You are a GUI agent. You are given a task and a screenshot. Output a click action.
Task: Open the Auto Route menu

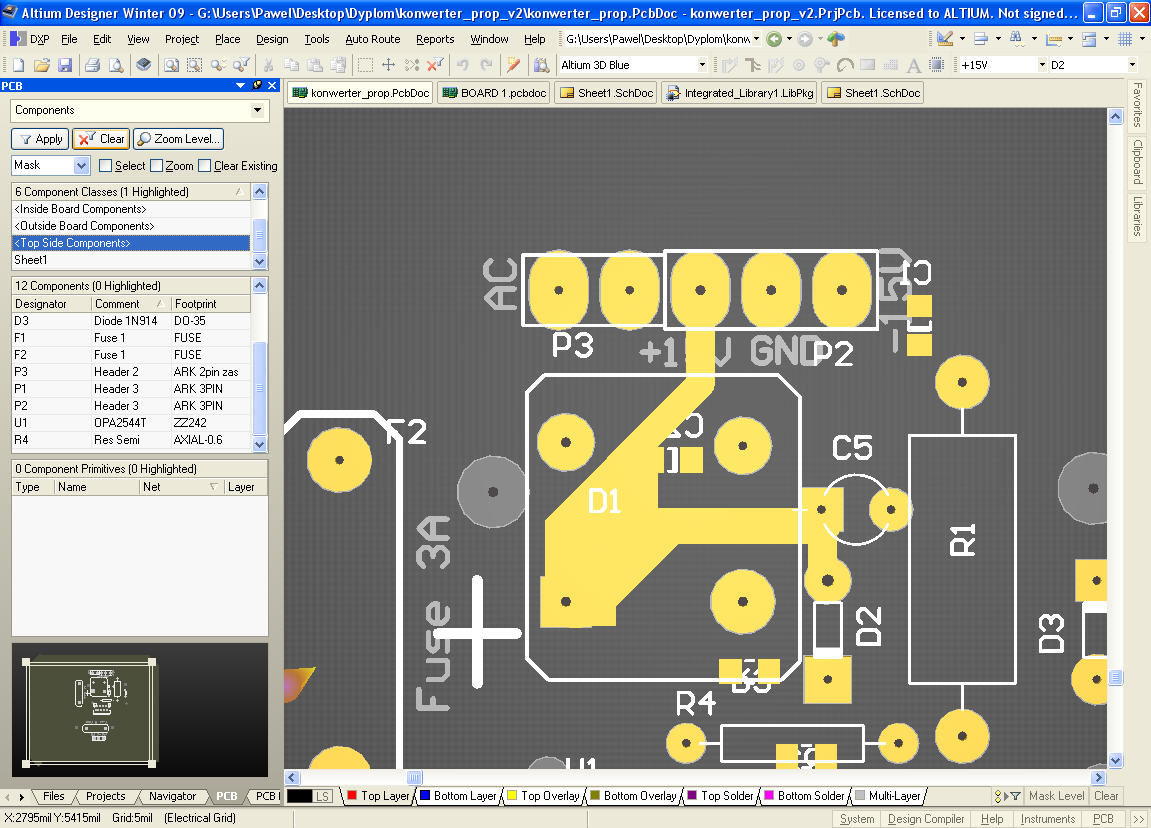pyautogui.click(x=372, y=39)
